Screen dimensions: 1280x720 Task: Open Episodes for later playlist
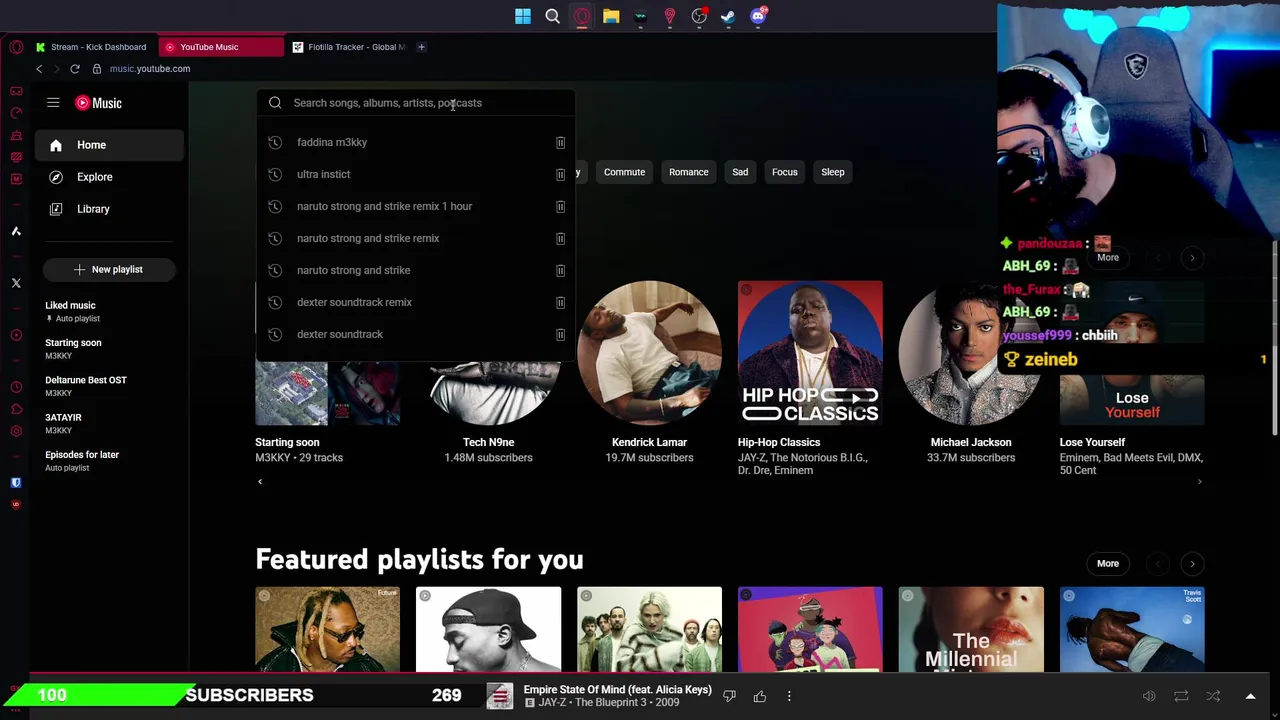[110, 461]
